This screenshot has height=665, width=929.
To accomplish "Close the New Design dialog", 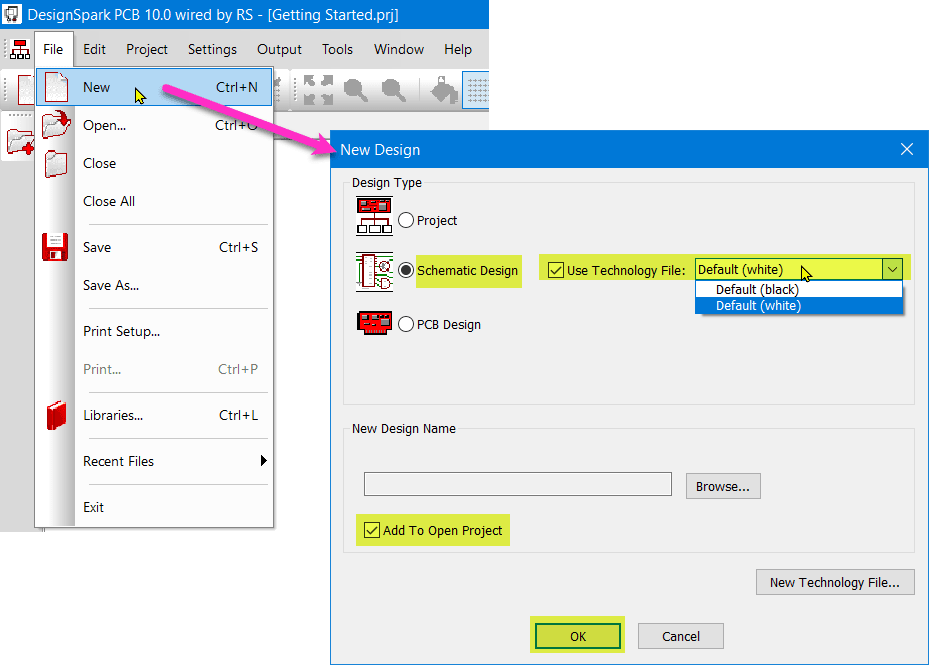I will [906, 149].
